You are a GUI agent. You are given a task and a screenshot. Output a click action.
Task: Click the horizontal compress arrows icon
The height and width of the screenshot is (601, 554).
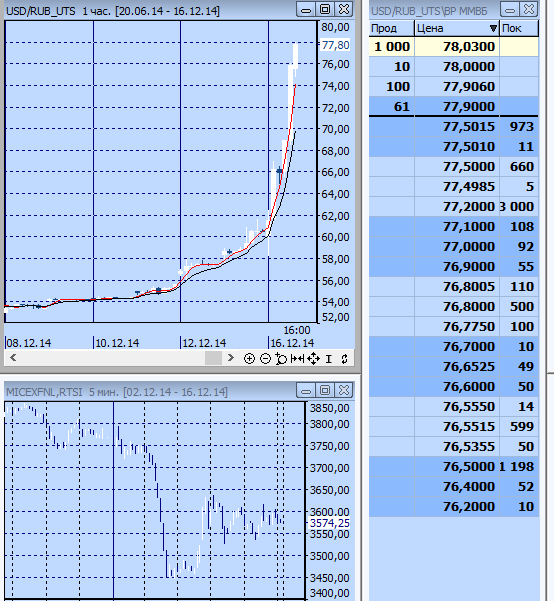tap(297, 359)
